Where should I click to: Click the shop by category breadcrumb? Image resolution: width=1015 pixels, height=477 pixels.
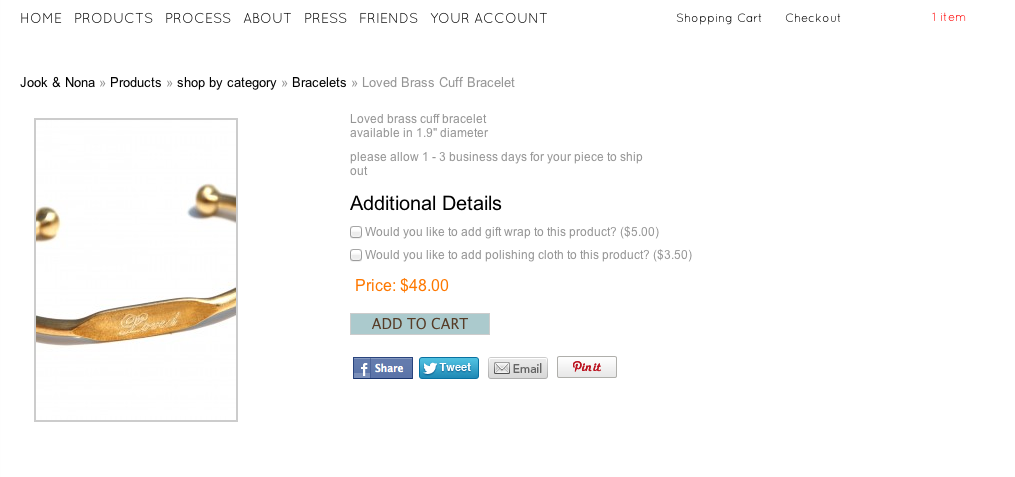point(226,83)
